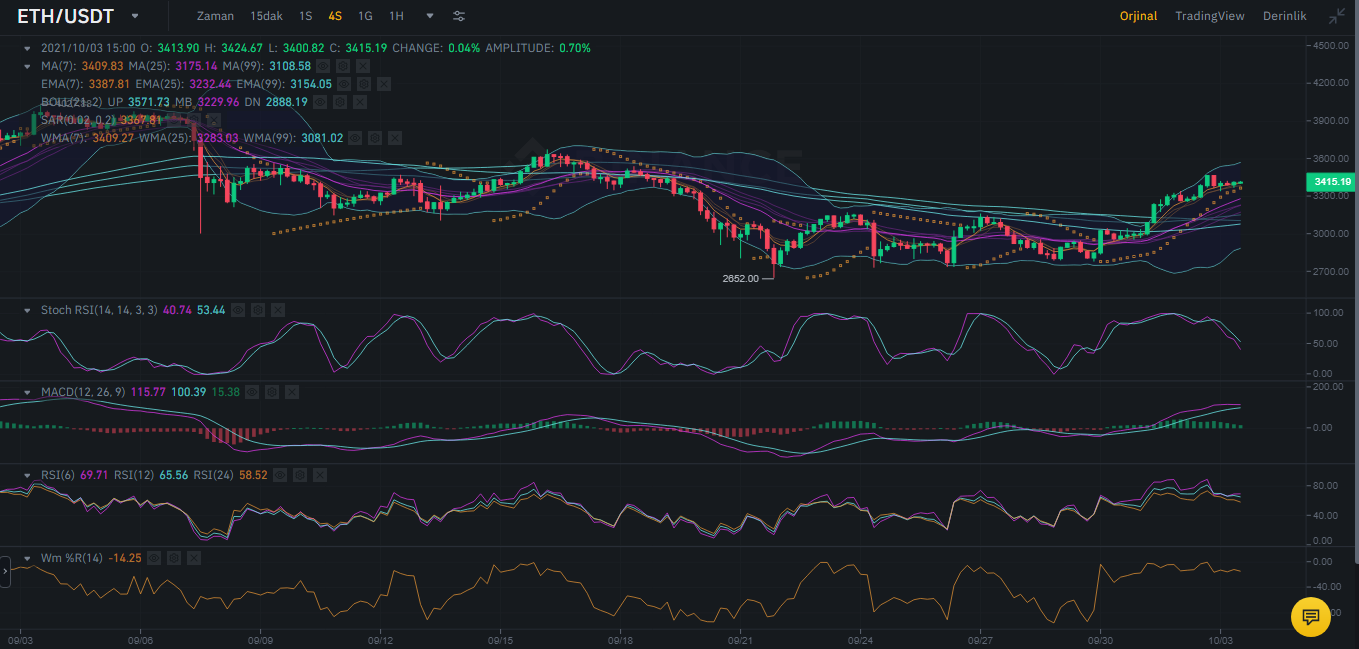Open the ETH/USDT pair dropdown
Screen dimensions: 1359x649
135,16
